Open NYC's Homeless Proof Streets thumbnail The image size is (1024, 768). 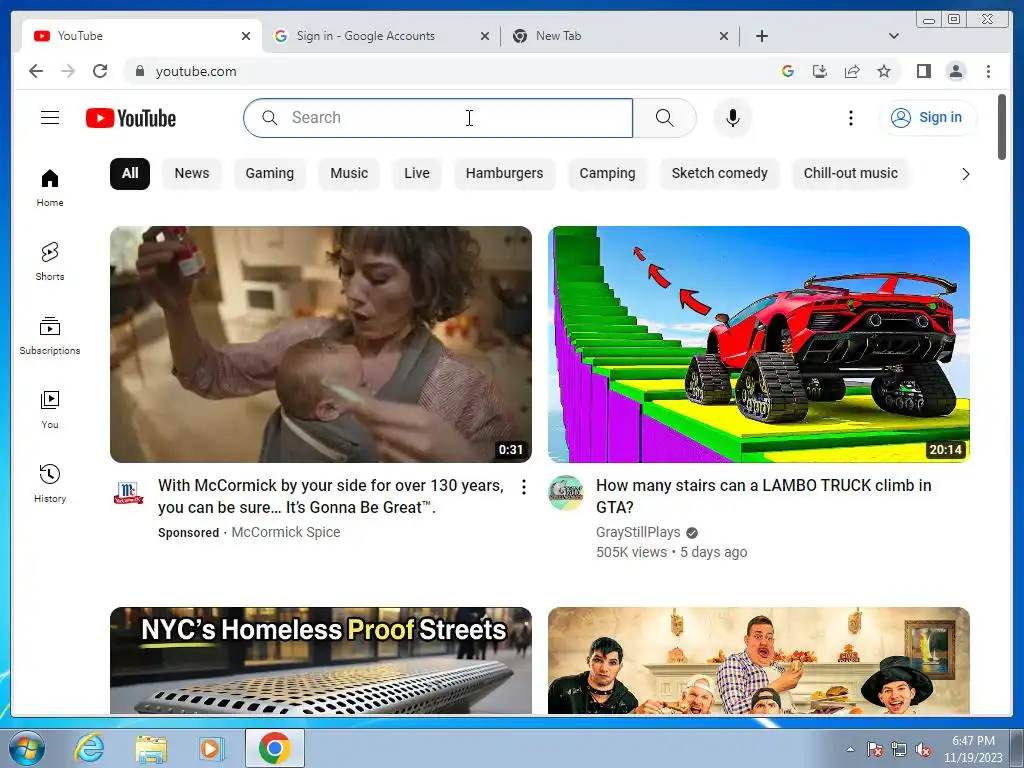(321, 661)
